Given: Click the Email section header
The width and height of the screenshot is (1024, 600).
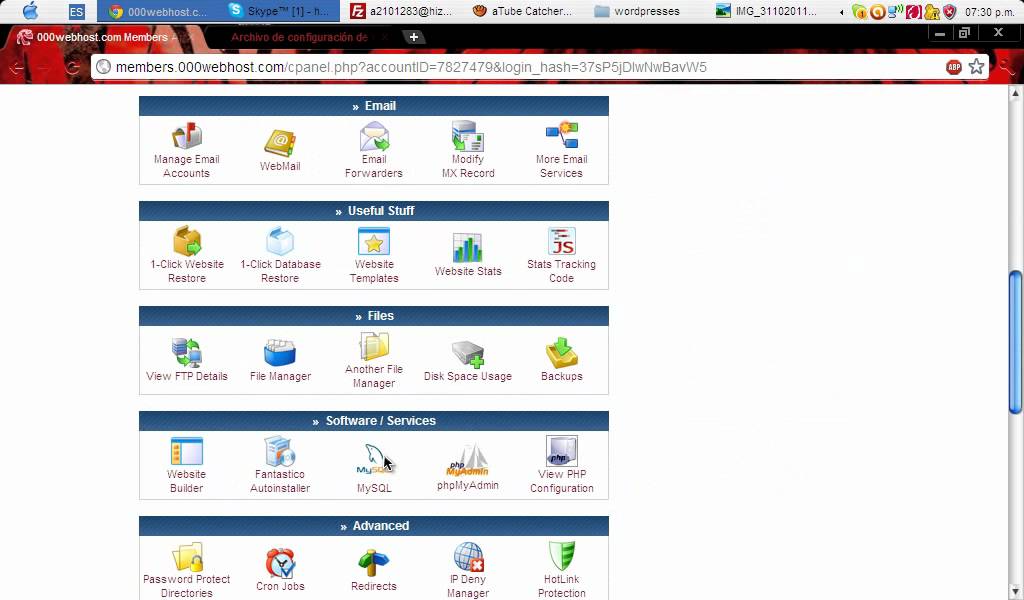Looking at the screenshot, I should [374, 106].
